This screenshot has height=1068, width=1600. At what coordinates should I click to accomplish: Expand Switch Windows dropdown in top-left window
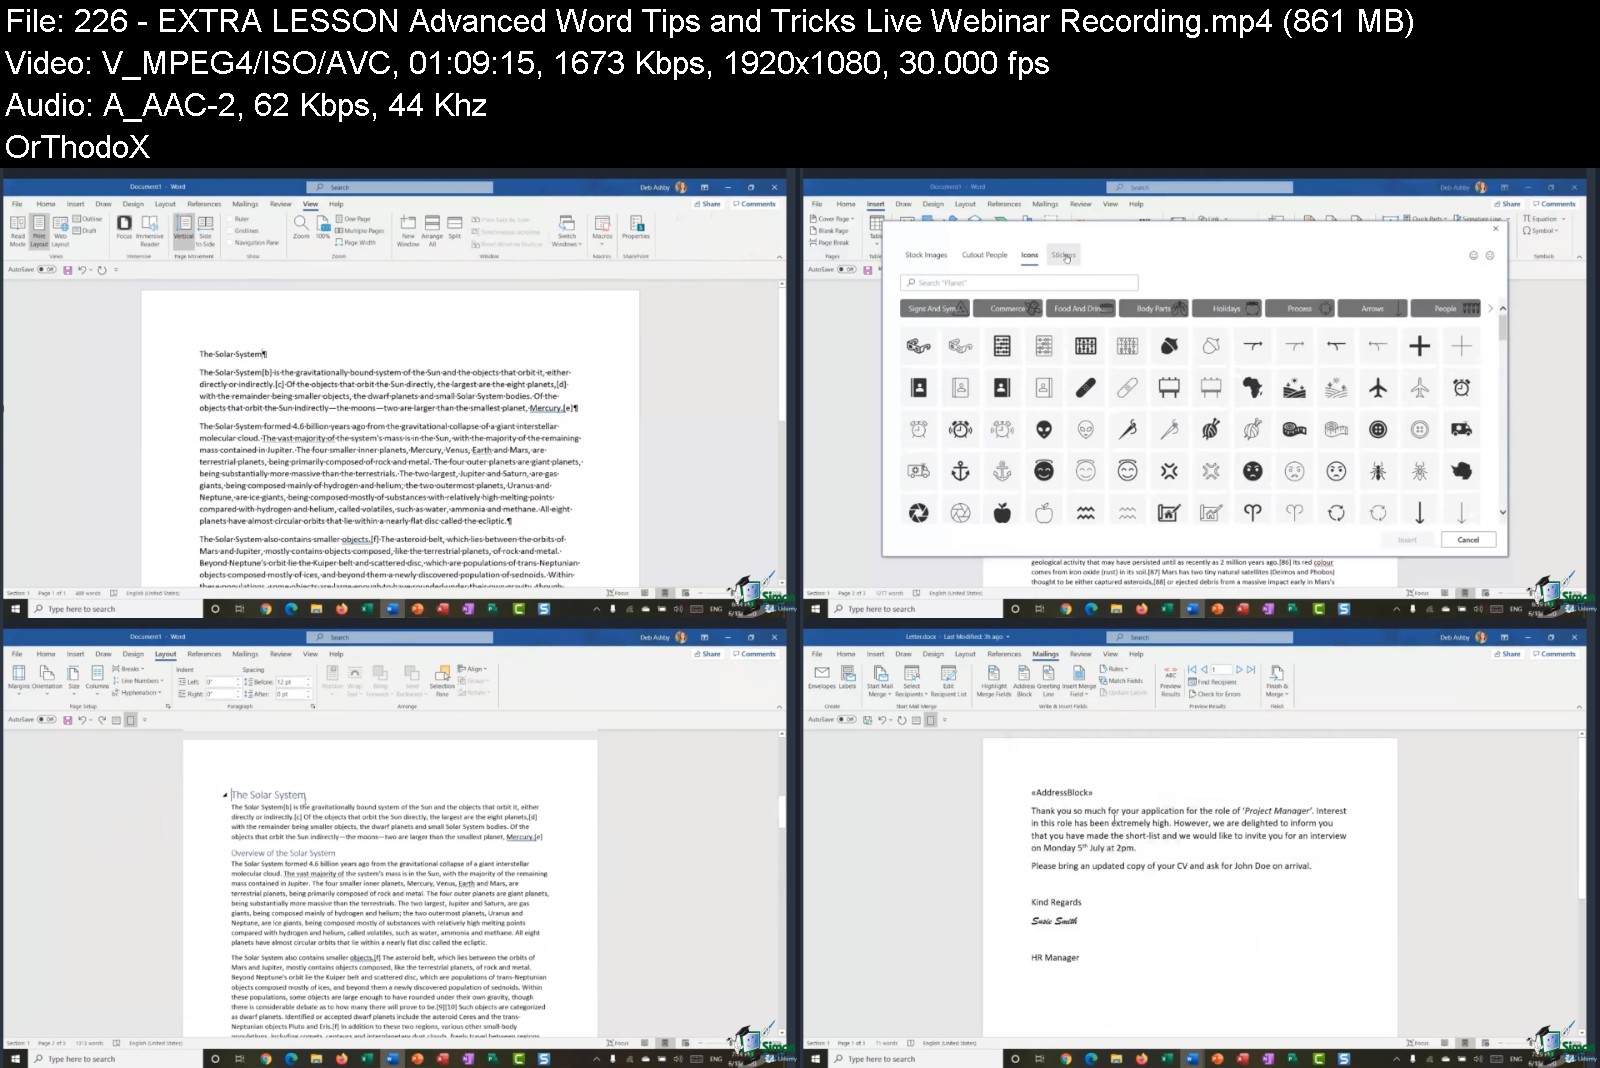coord(566,230)
